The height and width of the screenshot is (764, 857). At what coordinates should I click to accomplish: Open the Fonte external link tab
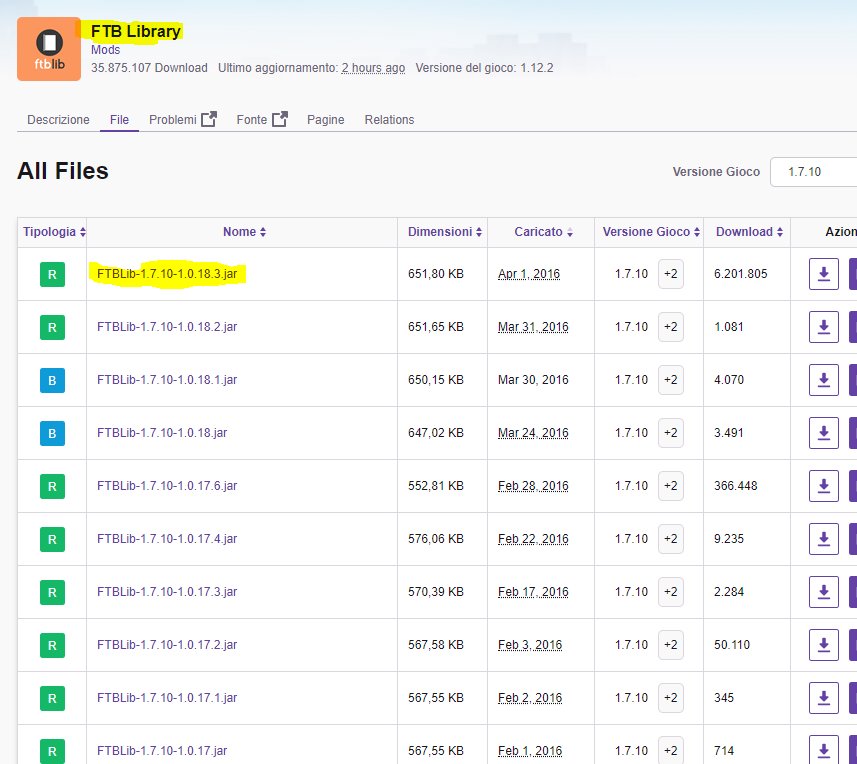pos(262,120)
